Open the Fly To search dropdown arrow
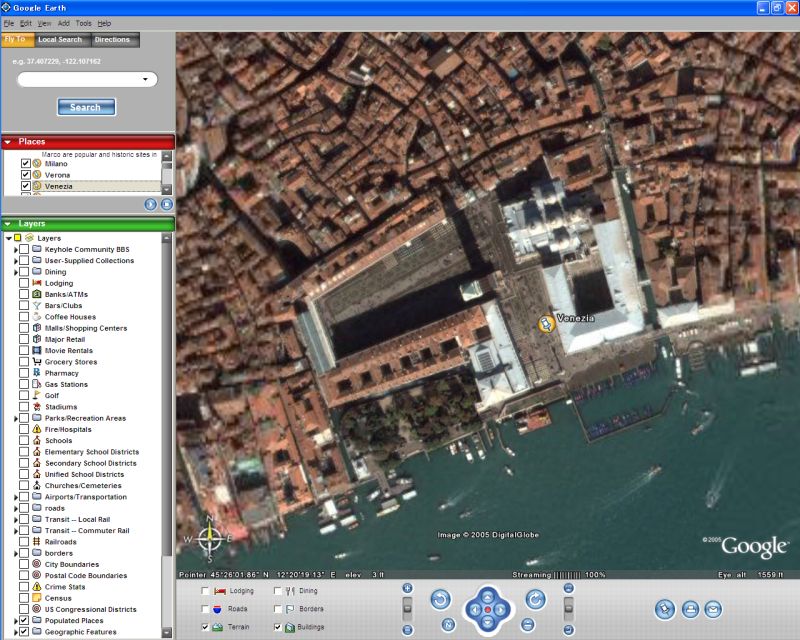Image resolution: width=800 pixels, height=640 pixels. [146, 79]
